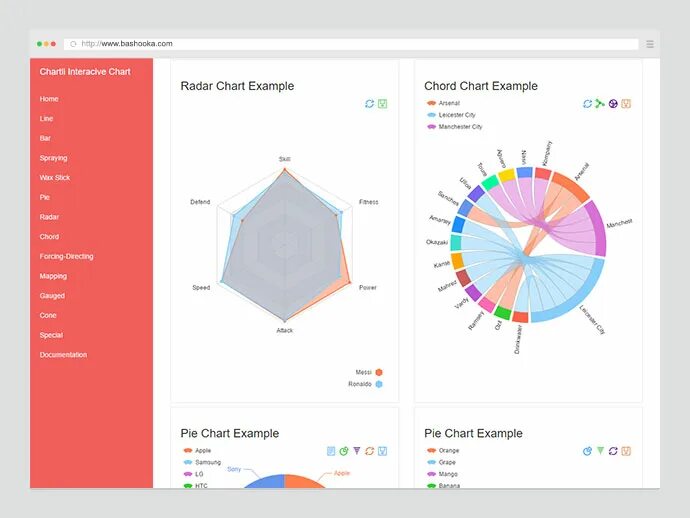This screenshot has height=518, width=690.
Task: Click the purple Manchester arc segment
Action: (598, 227)
